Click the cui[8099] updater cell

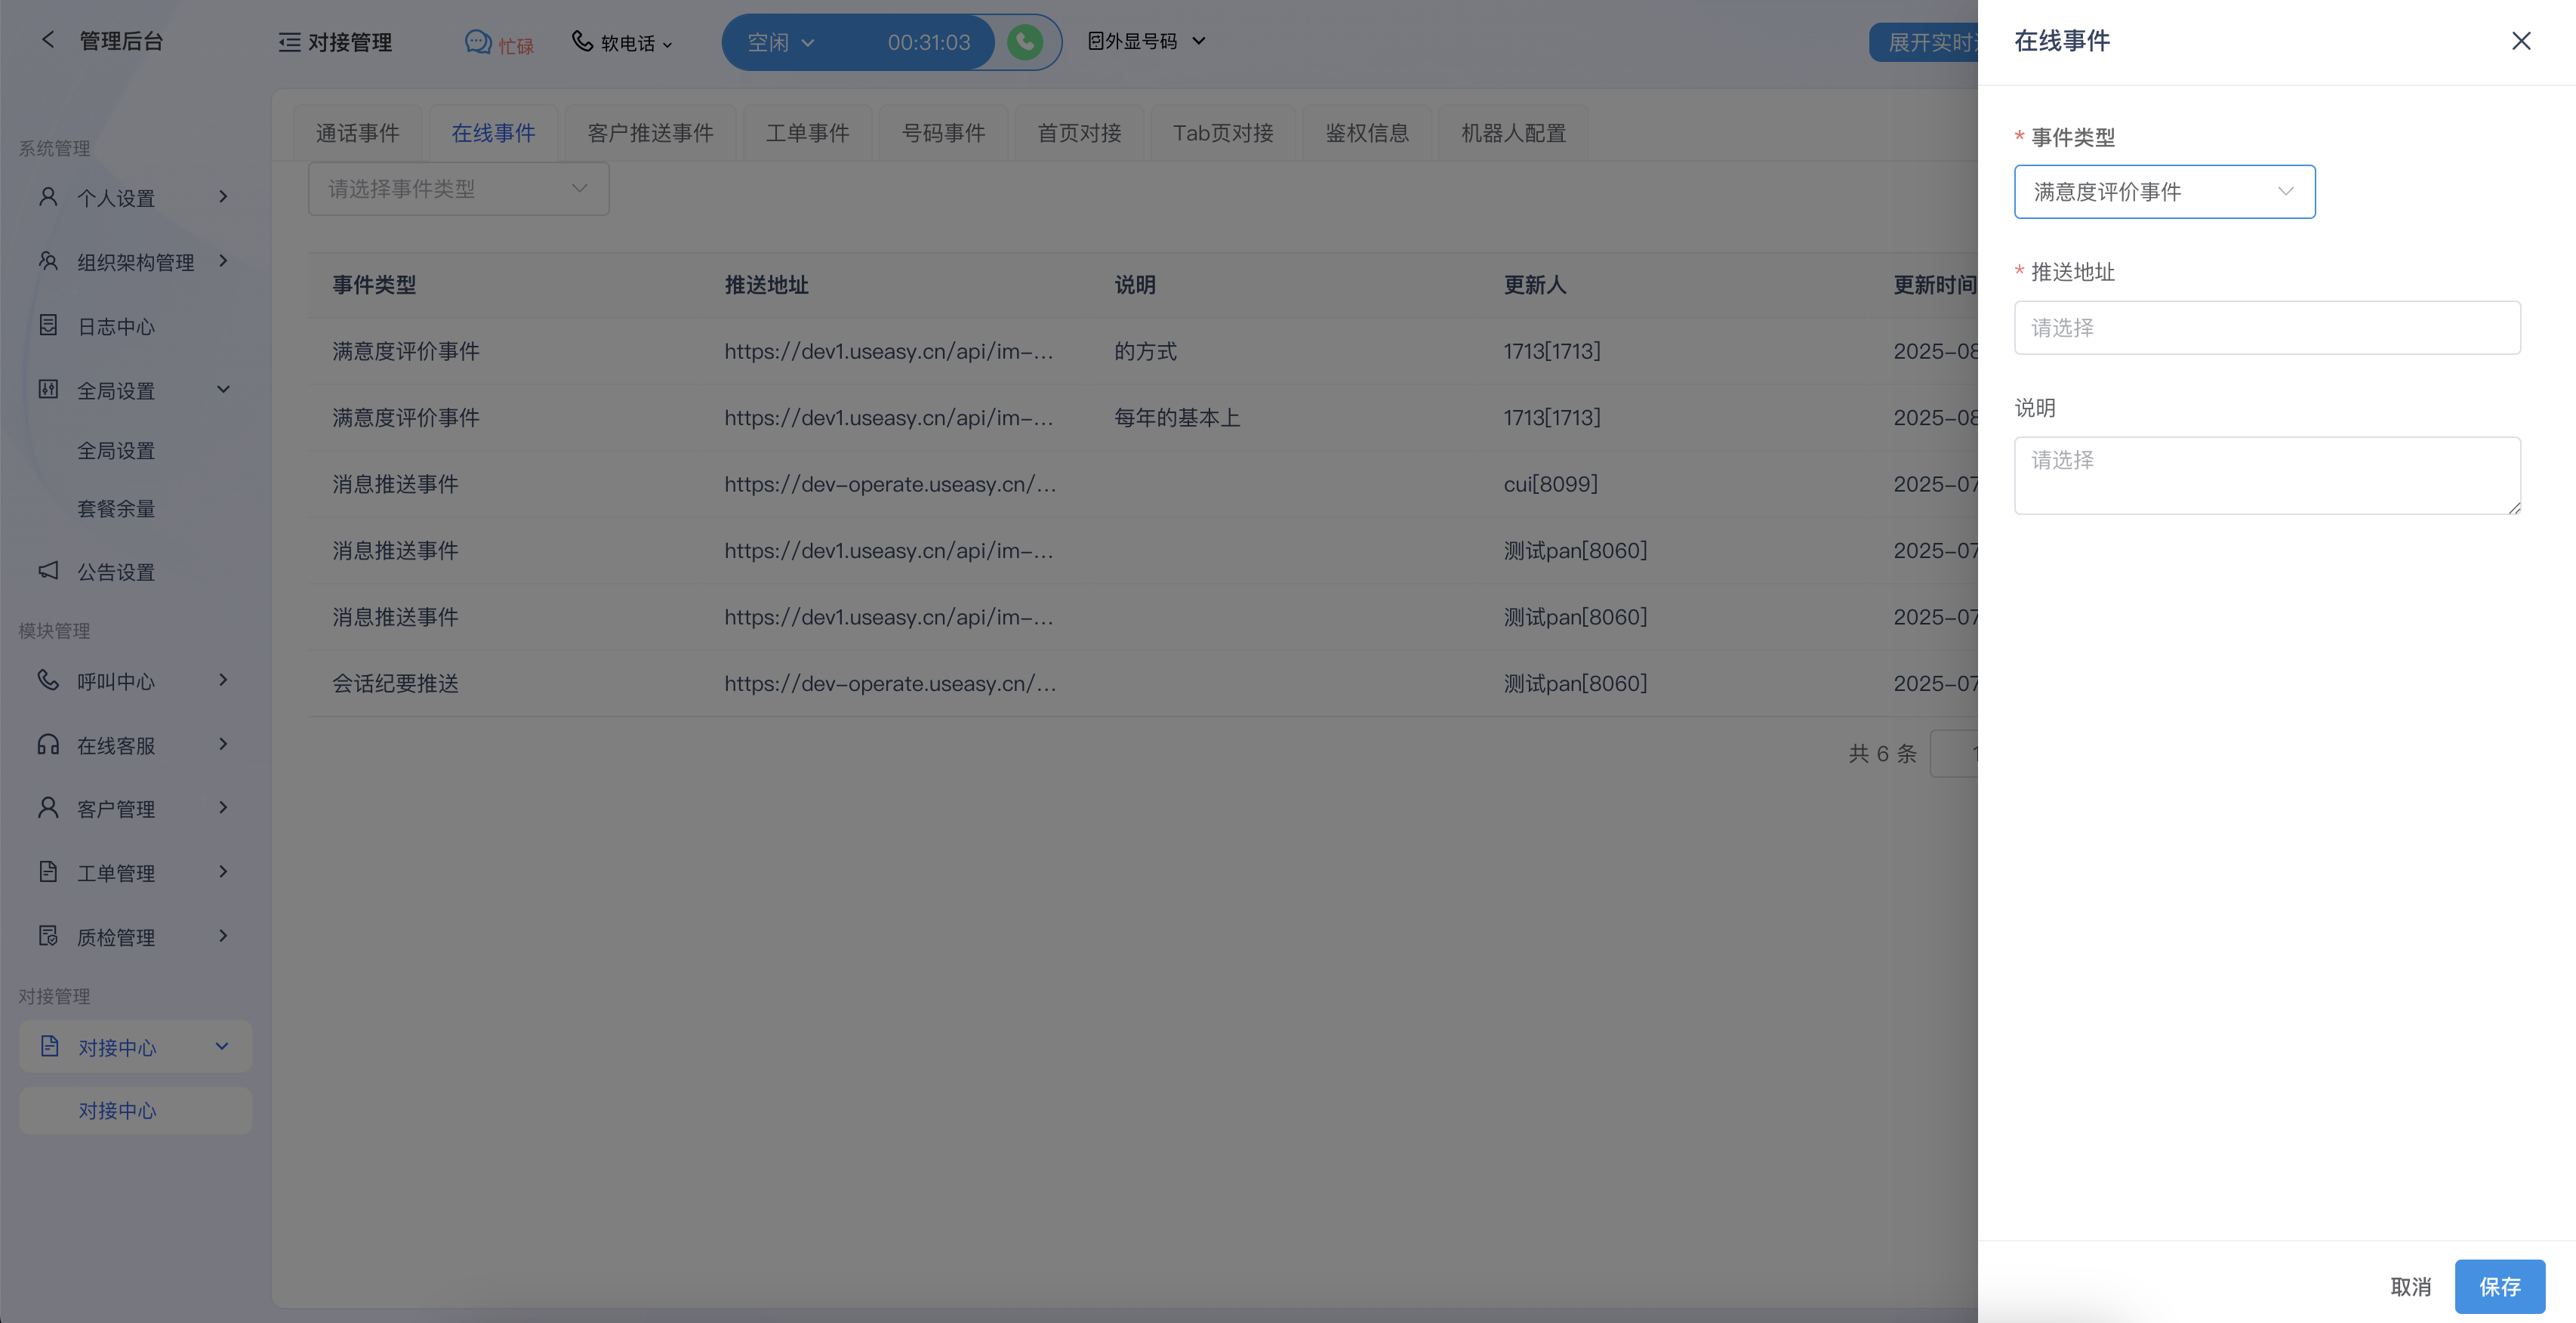coord(1550,484)
